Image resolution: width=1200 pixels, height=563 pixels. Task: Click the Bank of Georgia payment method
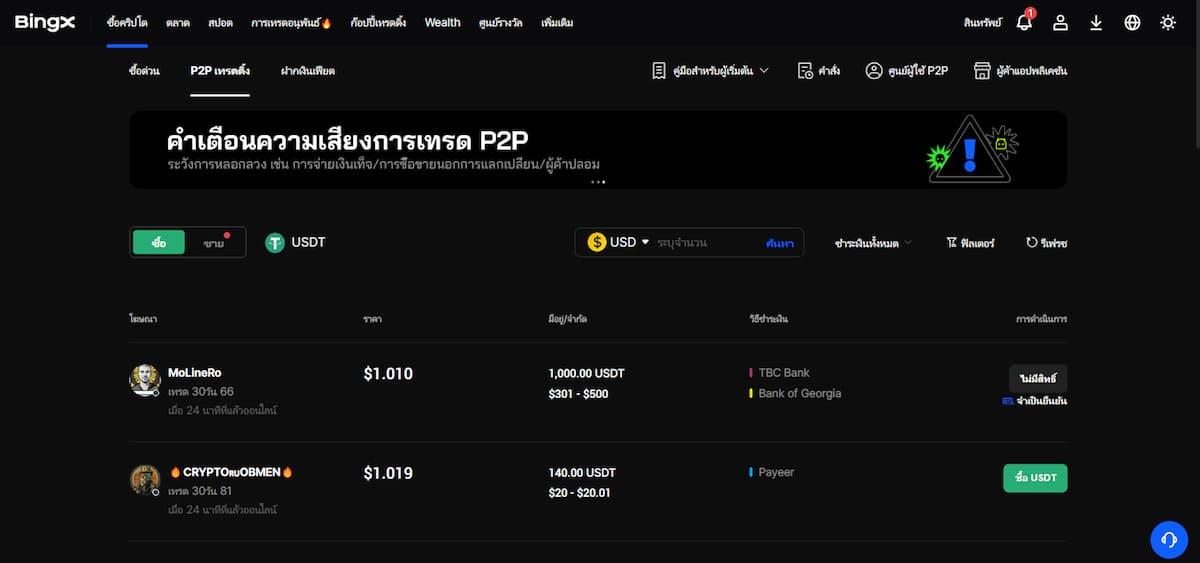(800, 394)
